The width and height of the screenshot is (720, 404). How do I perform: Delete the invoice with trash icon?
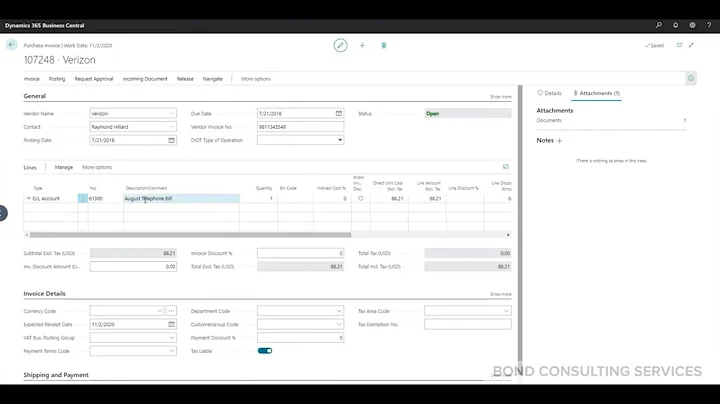384,45
